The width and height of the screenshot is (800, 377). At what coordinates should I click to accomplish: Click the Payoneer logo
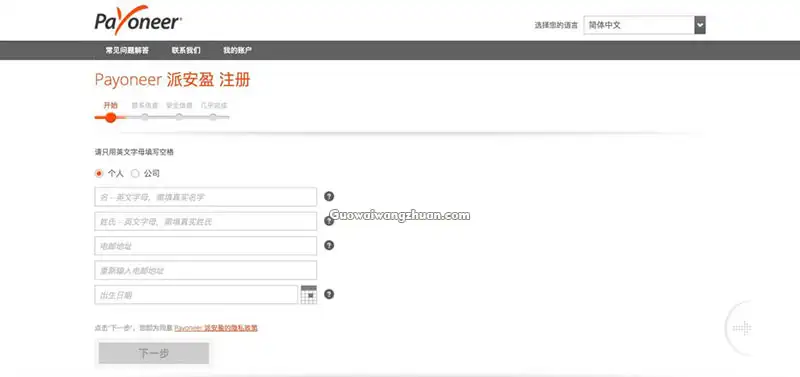point(138,20)
